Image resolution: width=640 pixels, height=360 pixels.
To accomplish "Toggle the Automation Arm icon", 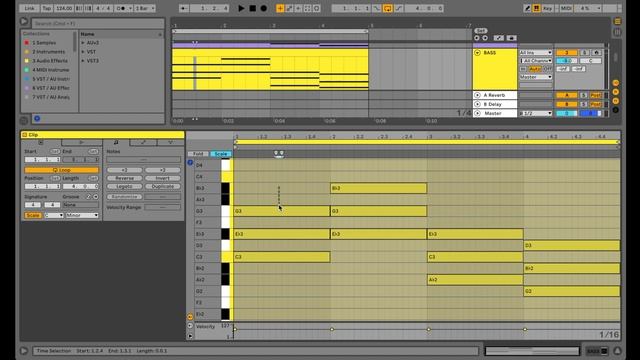I will 289,8.
